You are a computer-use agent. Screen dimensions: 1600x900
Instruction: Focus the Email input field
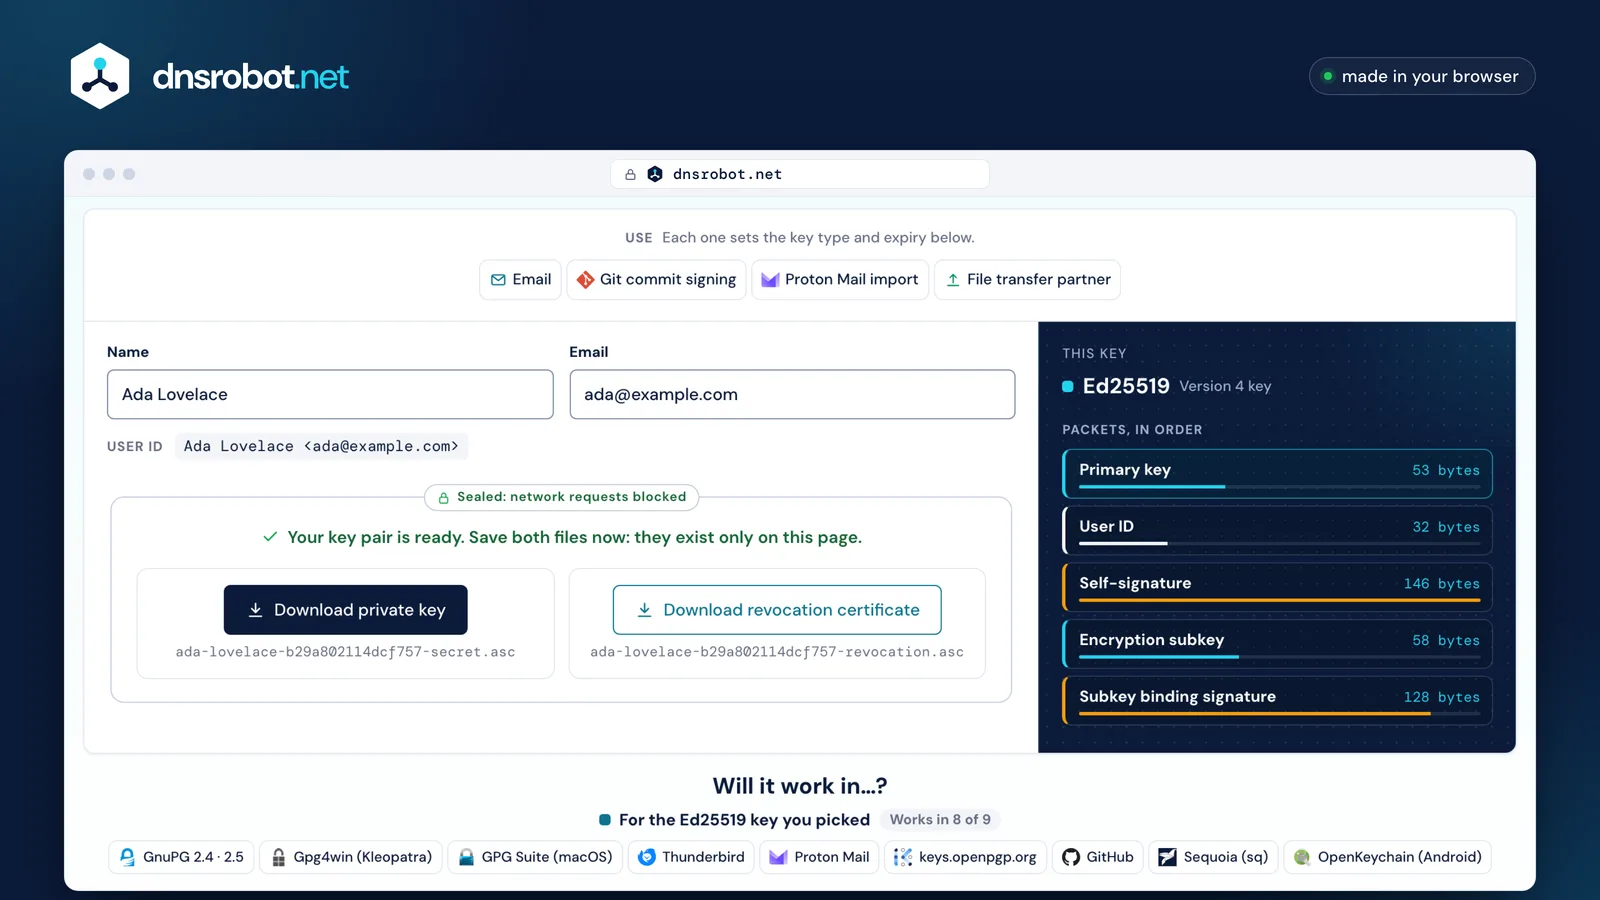click(792, 394)
